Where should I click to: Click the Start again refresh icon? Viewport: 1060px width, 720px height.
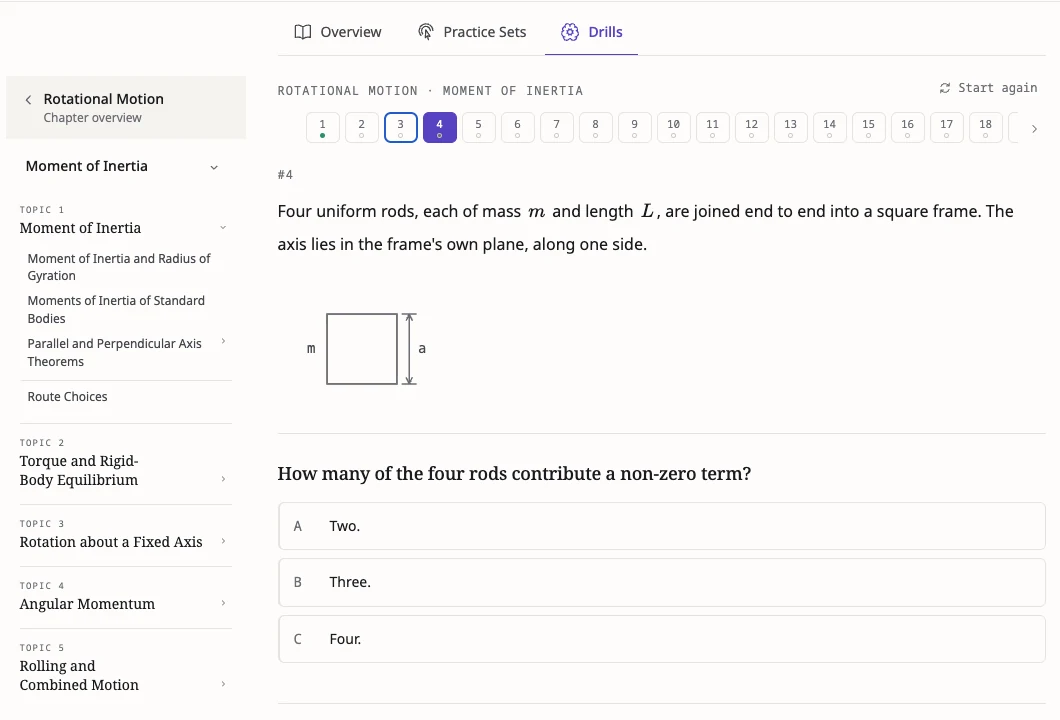[944, 88]
